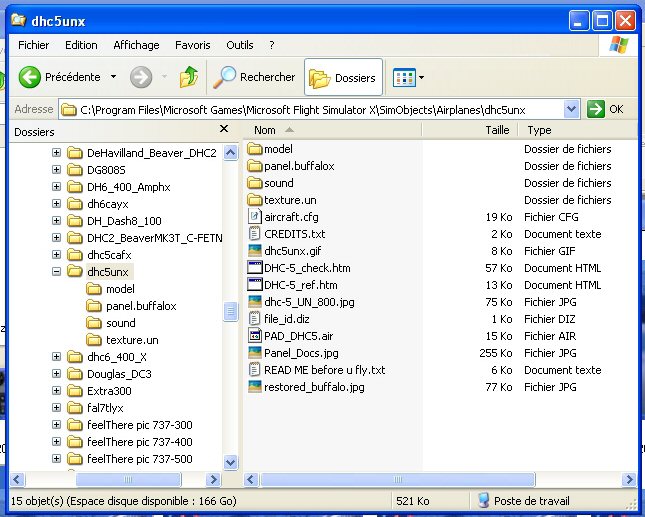645x517 pixels.
Task: Select the sound folder icon in file list
Action: [255, 183]
